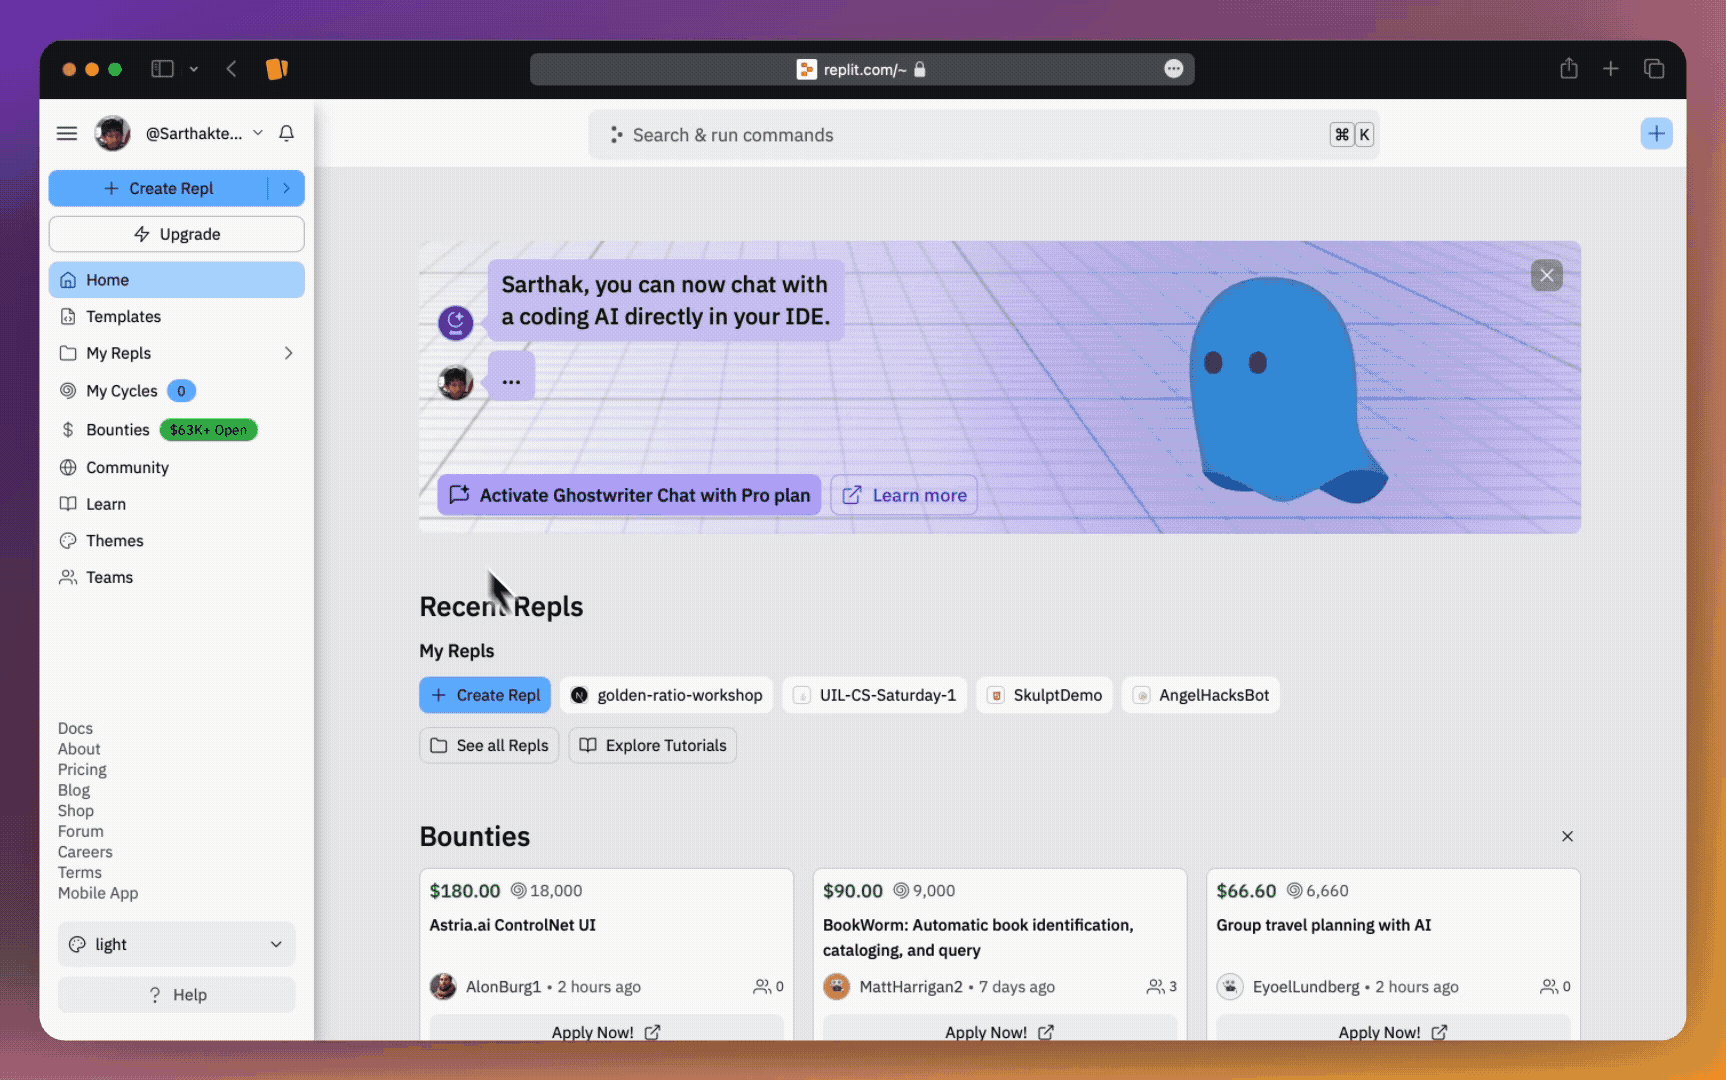1726x1080 pixels.
Task: Follow the Mobile App link
Action: coord(98,893)
